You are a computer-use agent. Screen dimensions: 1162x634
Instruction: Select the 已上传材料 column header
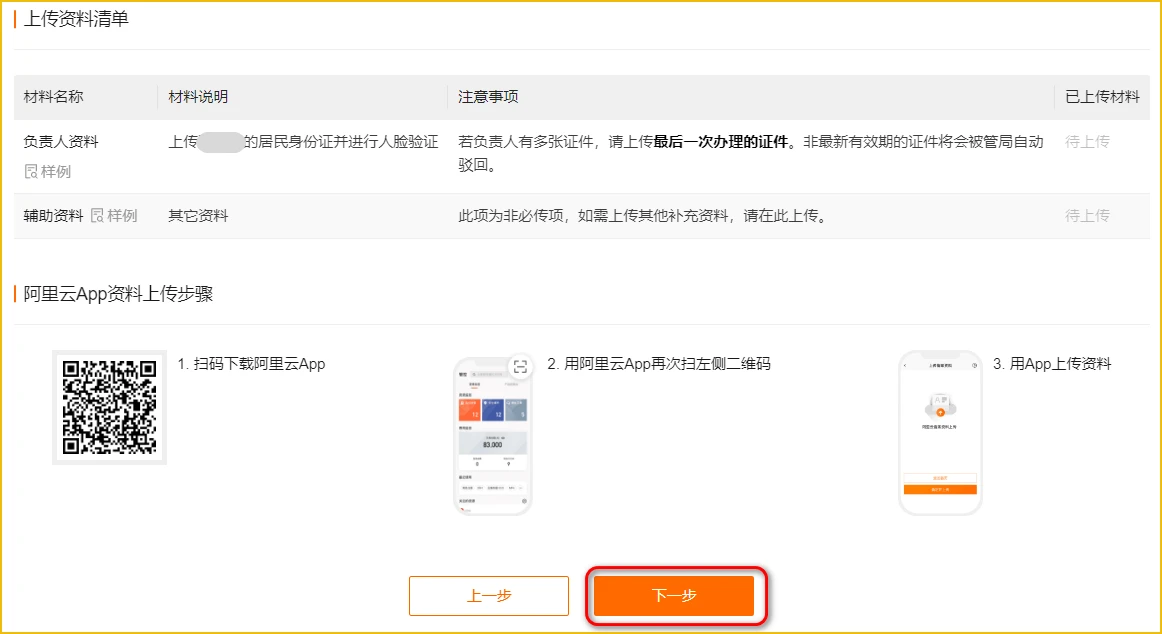click(x=1102, y=97)
